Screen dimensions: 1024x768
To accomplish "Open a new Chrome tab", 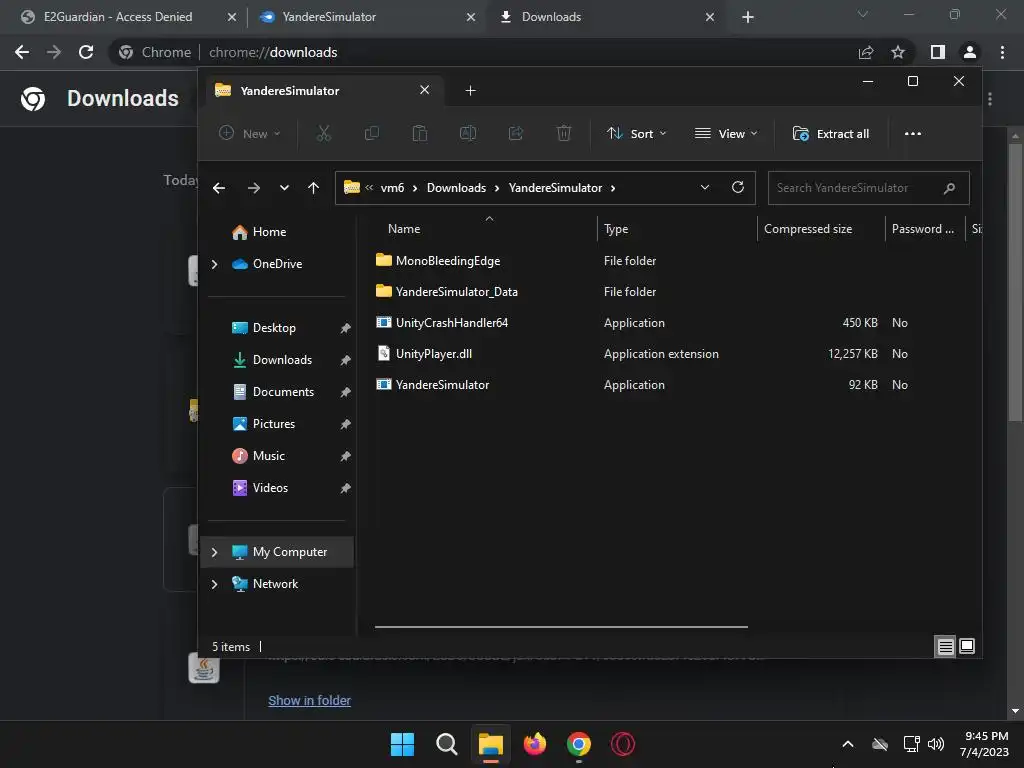I will 748,17.
